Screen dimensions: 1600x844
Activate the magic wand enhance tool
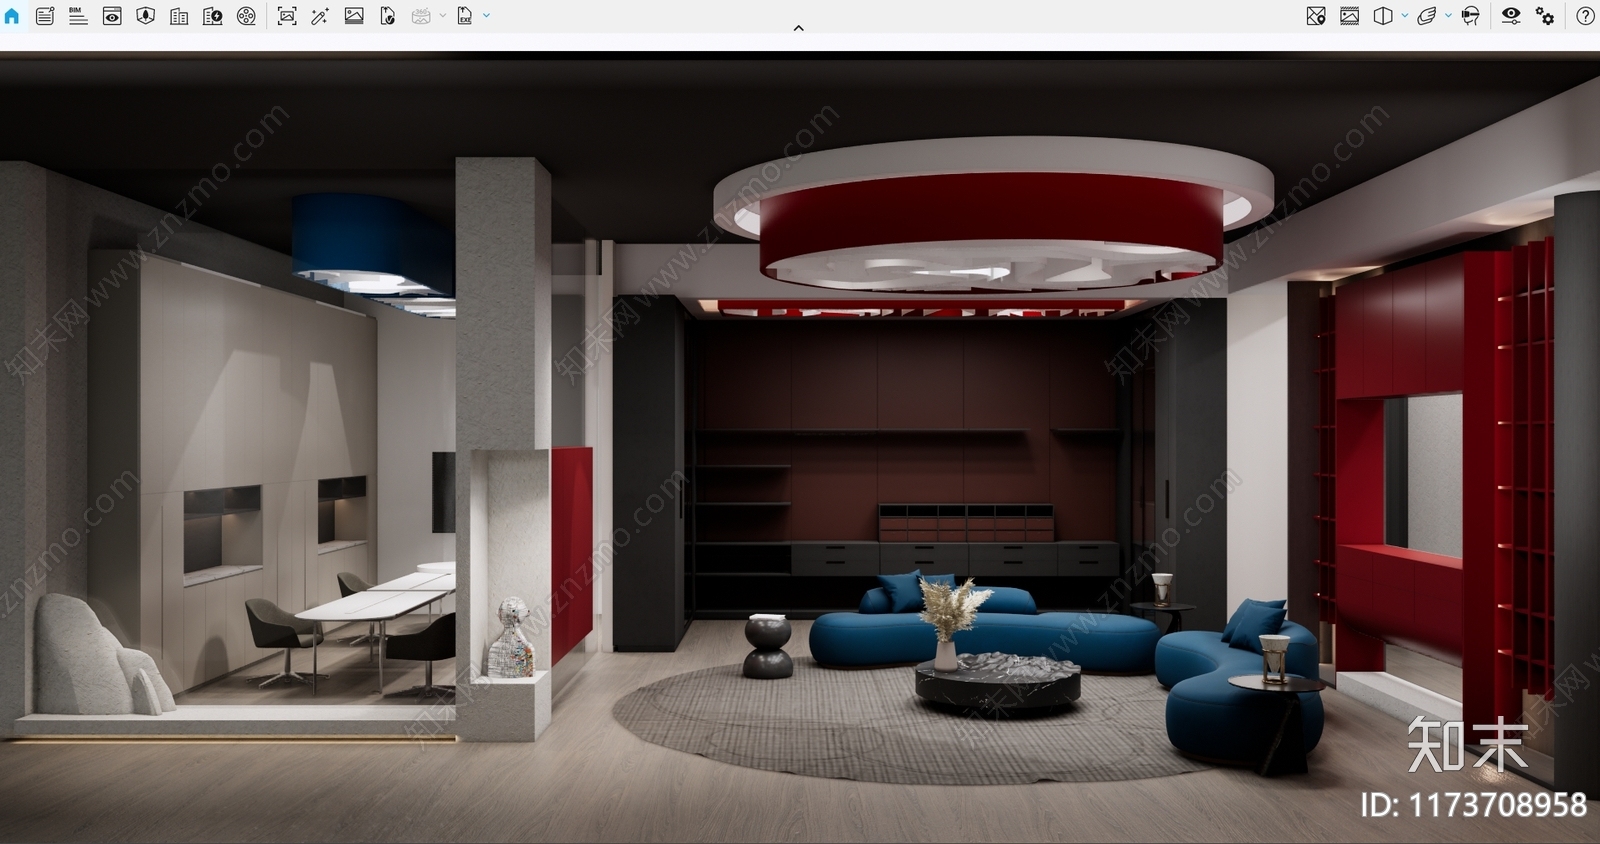[320, 16]
